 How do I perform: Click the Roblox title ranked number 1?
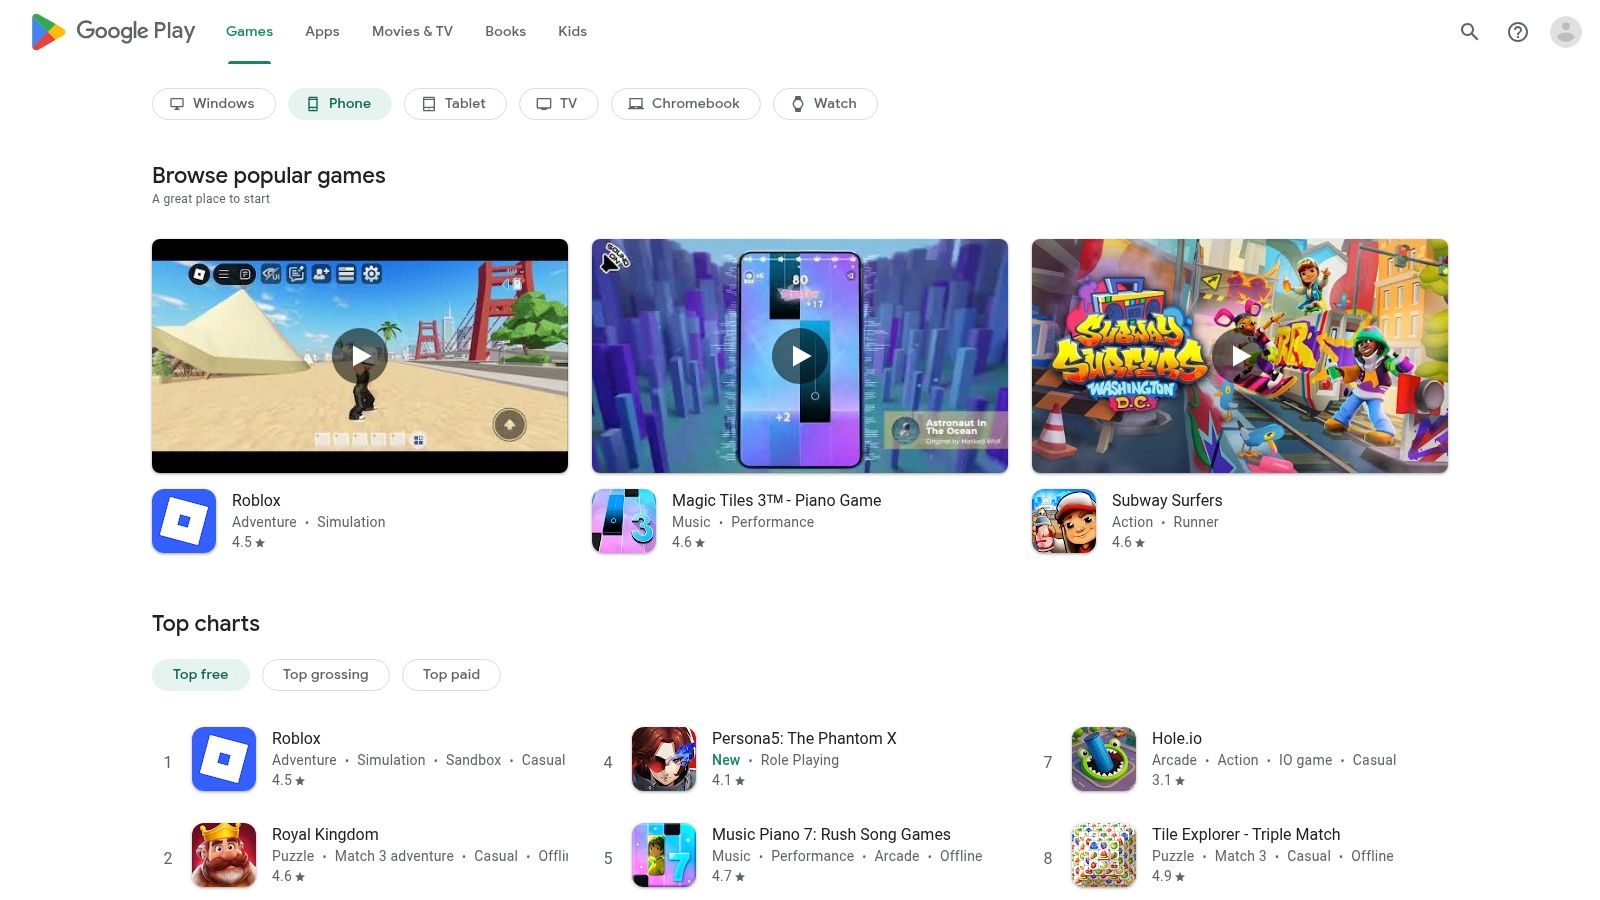tap(296, 739)
